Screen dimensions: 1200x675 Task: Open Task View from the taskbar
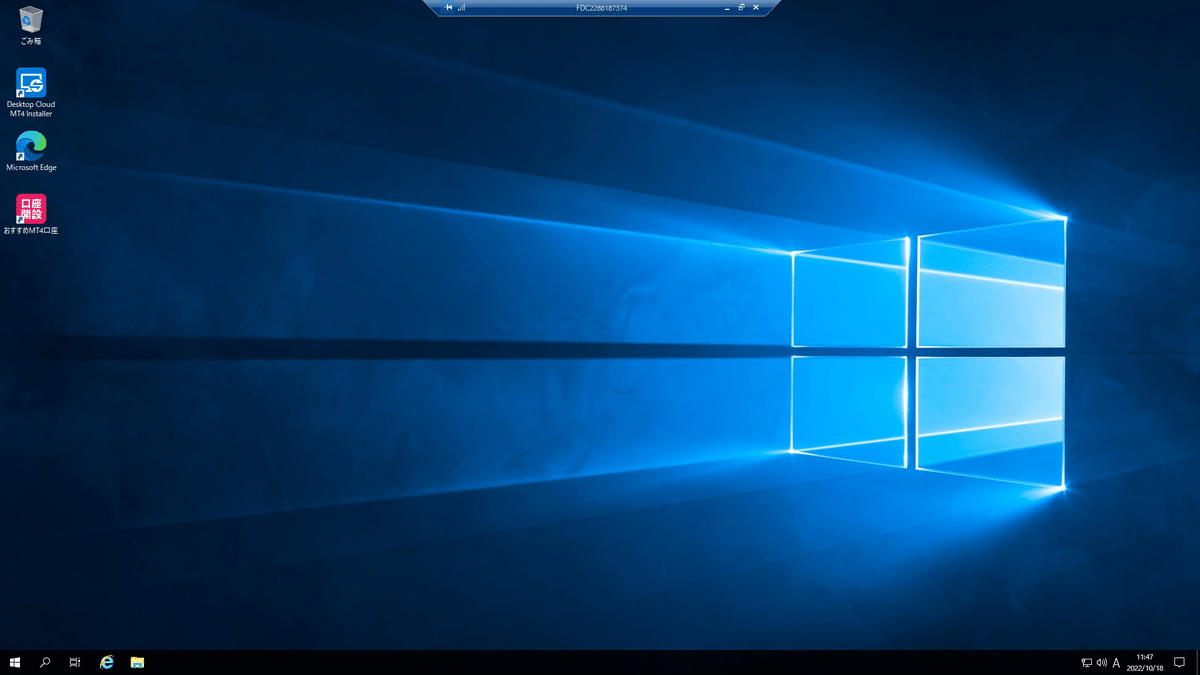(75, 662)
